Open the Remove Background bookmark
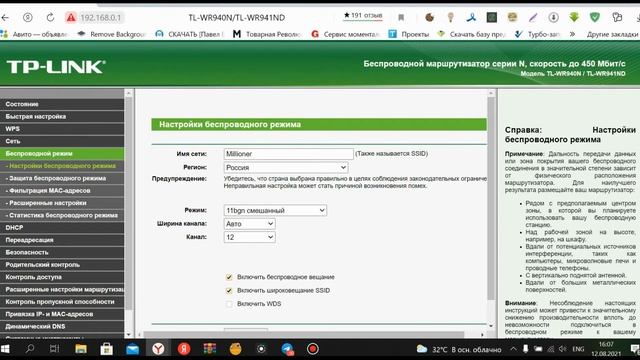The image size is (640, 360). (111, 34)
